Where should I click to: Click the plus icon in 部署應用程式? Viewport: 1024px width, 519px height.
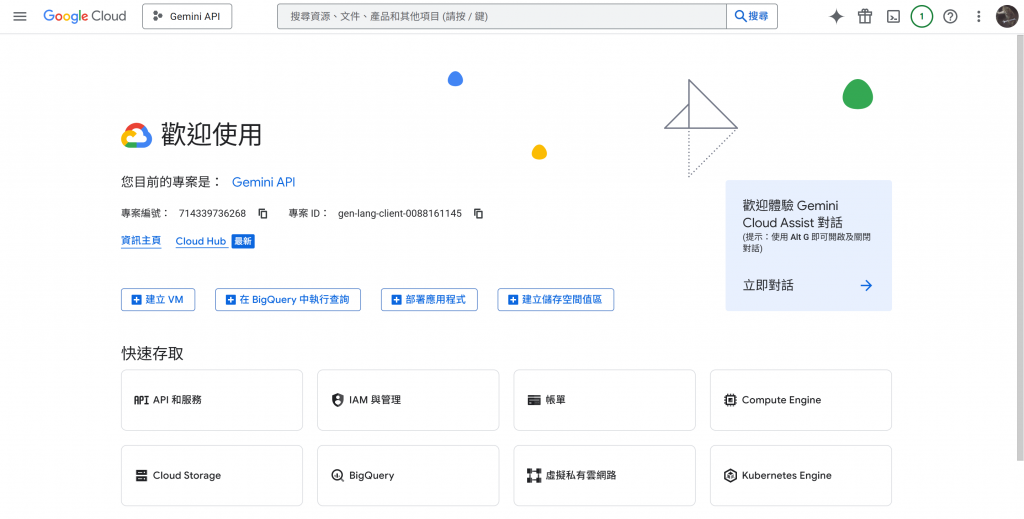(396, 300)
